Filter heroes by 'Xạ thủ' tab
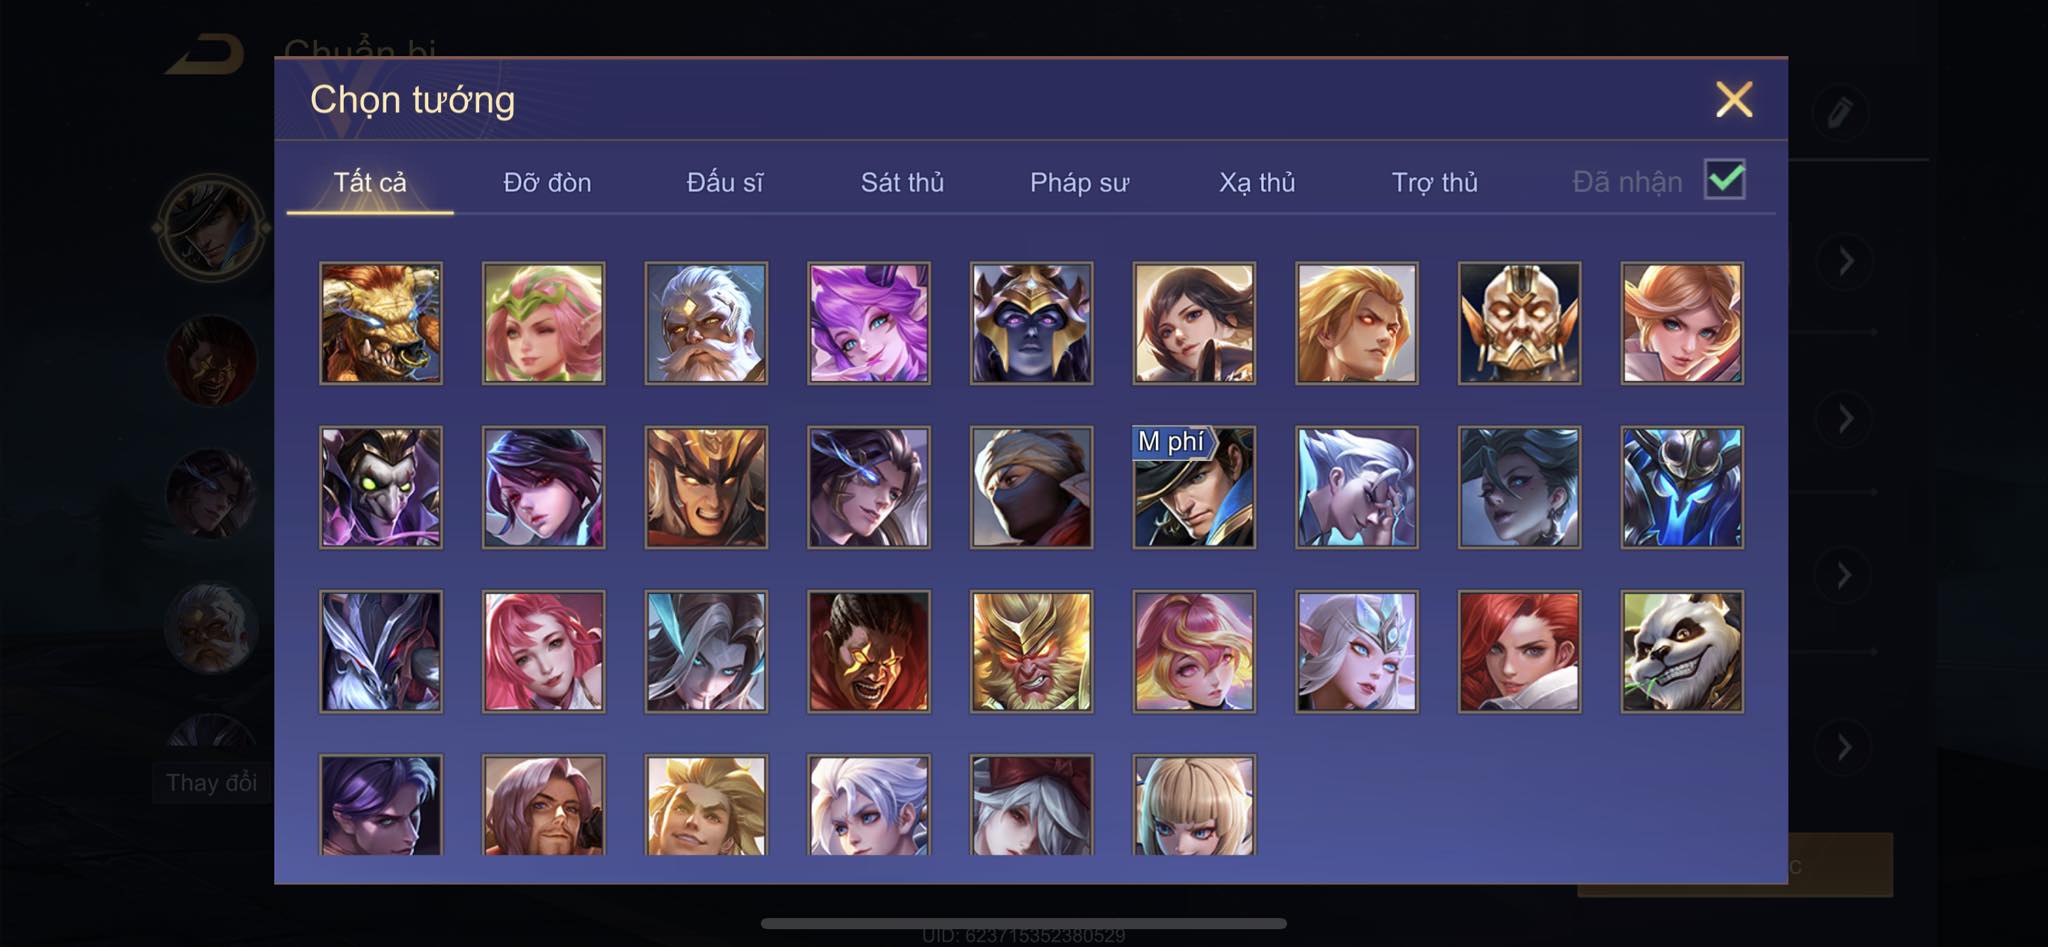 click(x=1257, y=182)
